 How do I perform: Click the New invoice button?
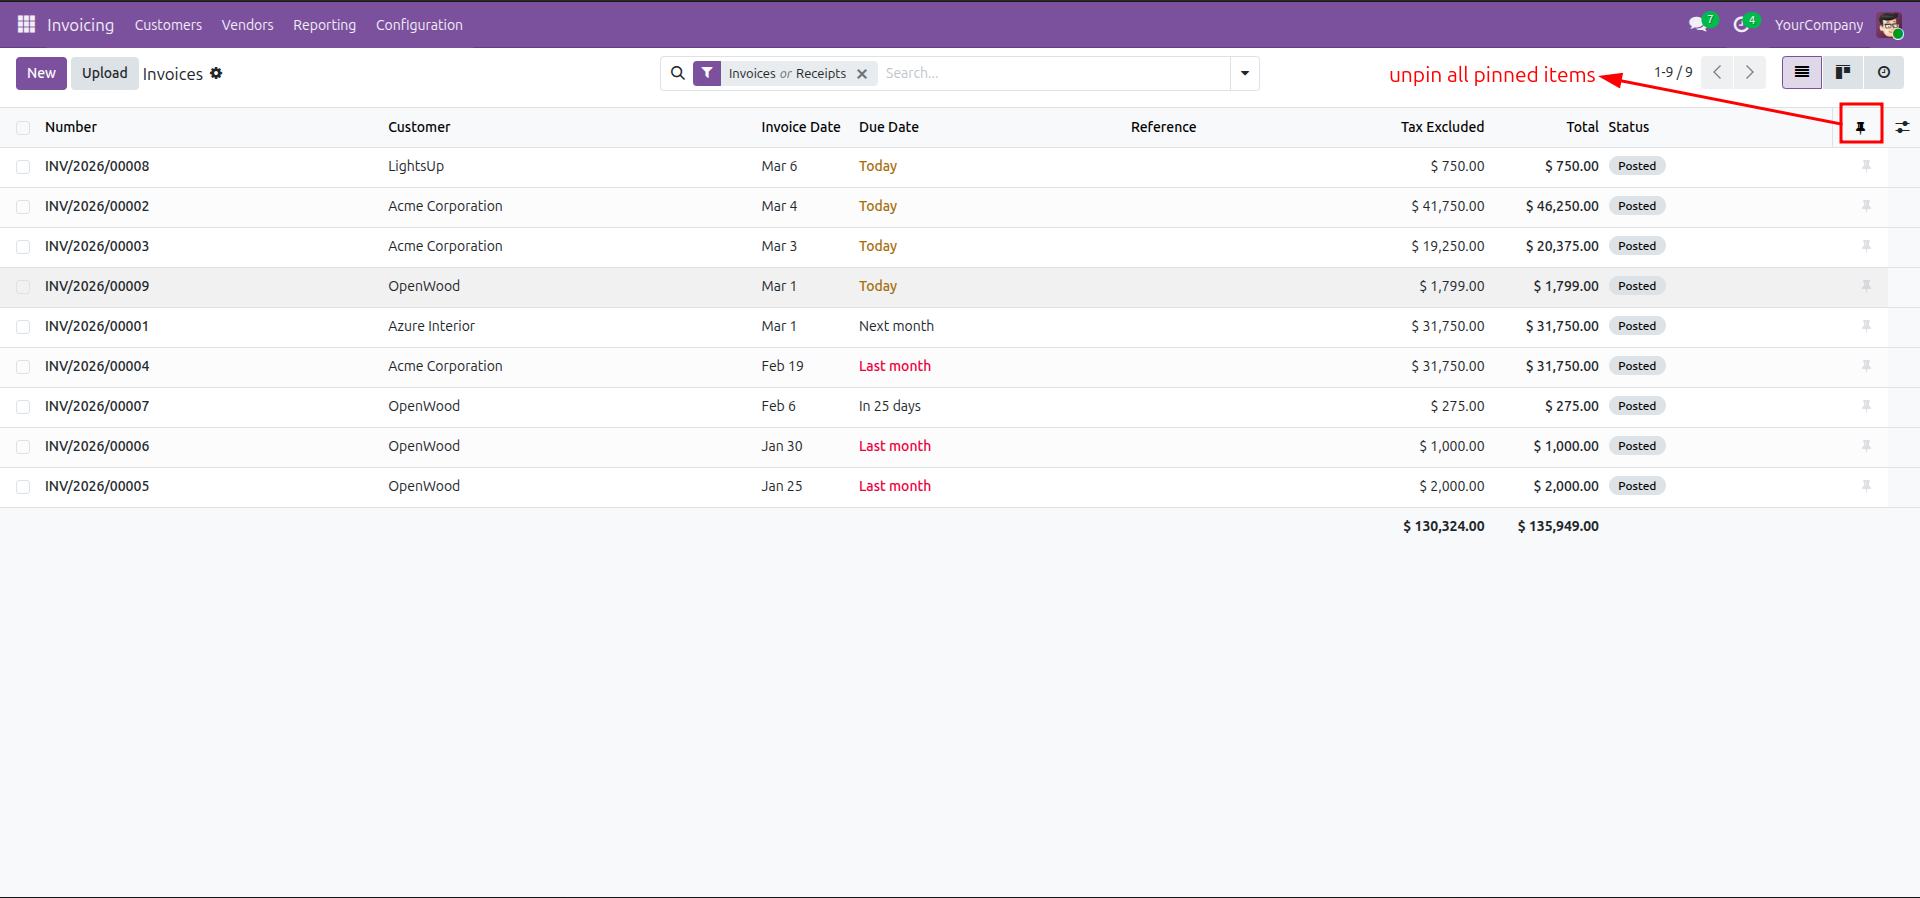pos(41,73)
